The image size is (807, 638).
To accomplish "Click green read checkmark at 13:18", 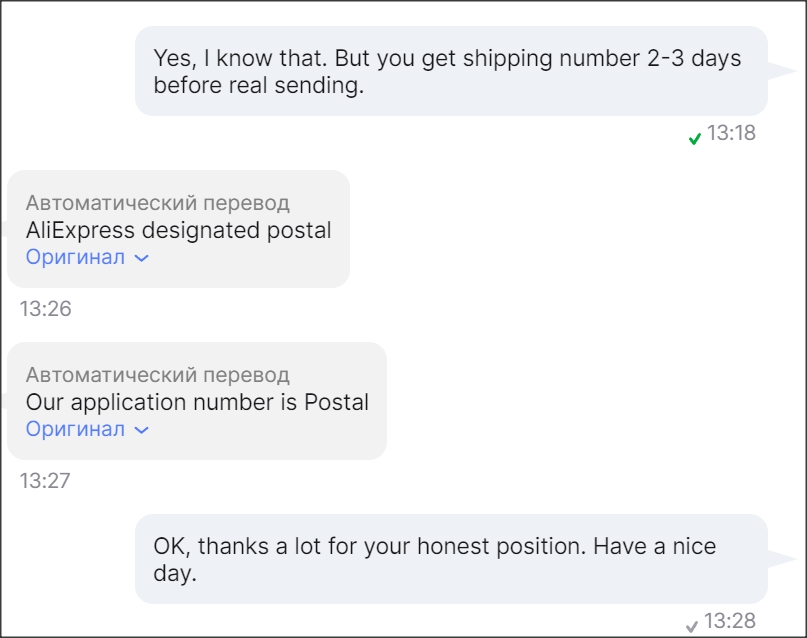I will click(694, 138).
